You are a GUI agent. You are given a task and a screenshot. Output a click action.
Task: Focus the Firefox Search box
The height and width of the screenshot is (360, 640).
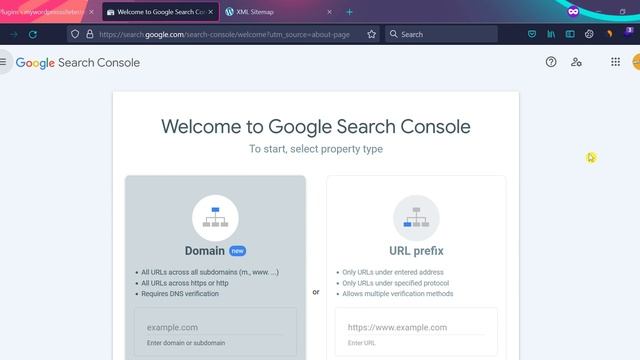(442, 34)
